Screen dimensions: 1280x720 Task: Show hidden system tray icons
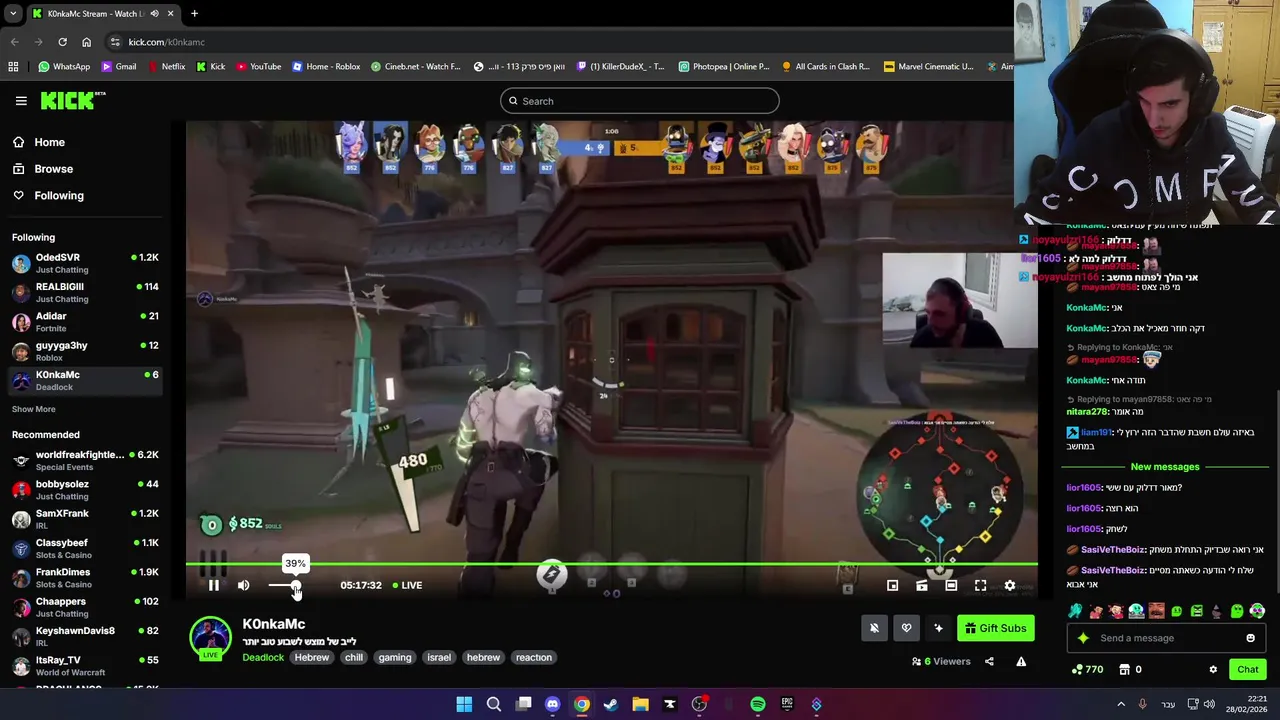coord(1121,704)
